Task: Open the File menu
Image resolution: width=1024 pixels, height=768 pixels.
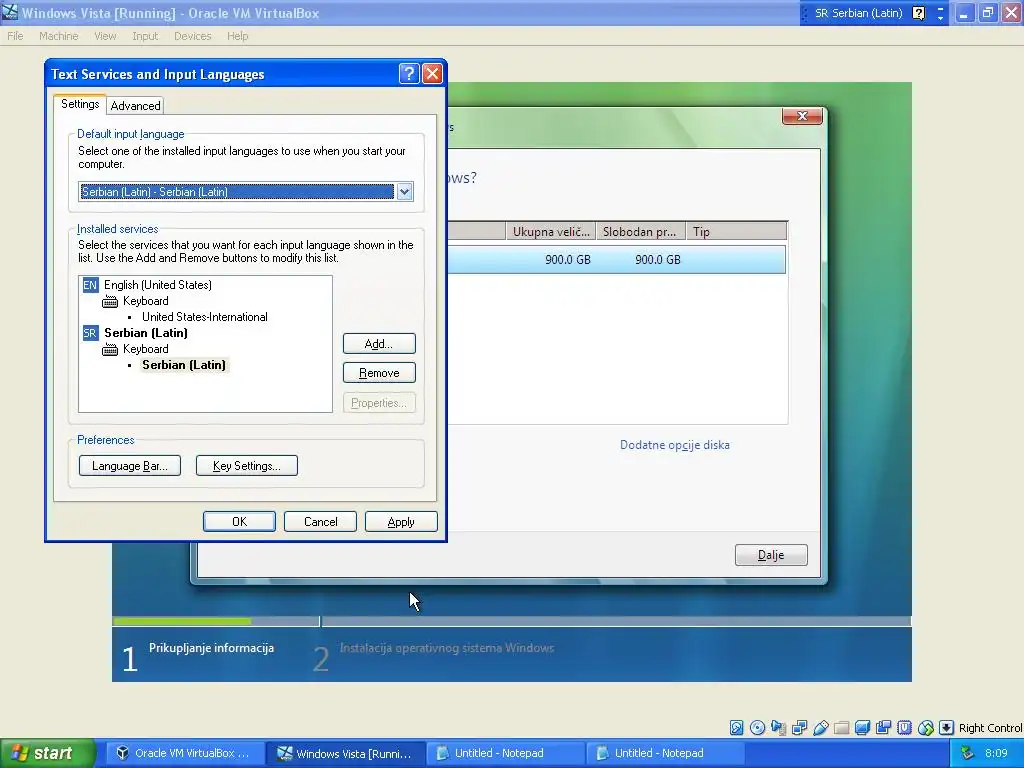Action: pos(15,36)
